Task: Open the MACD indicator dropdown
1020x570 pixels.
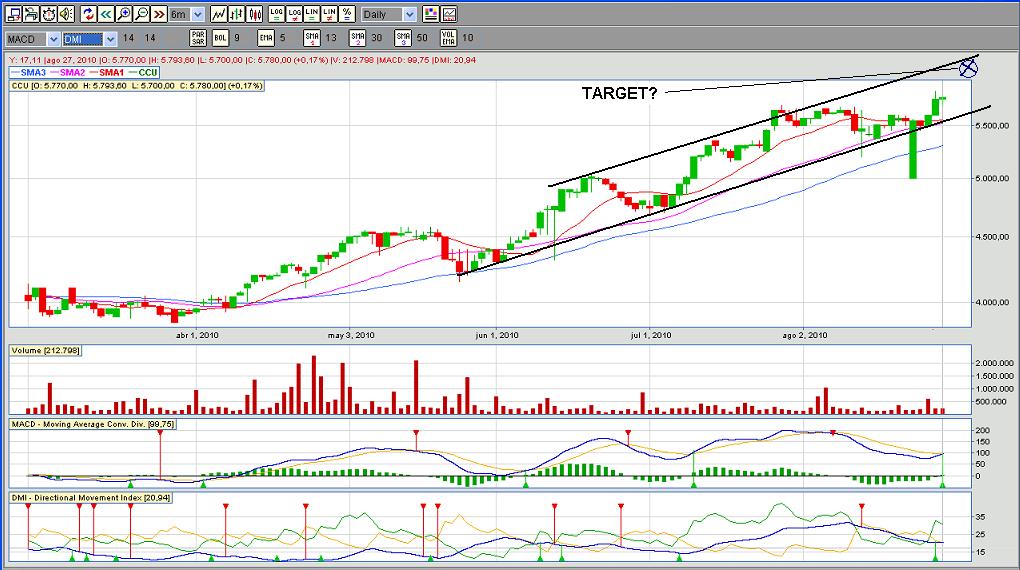Action: (33, 39)
